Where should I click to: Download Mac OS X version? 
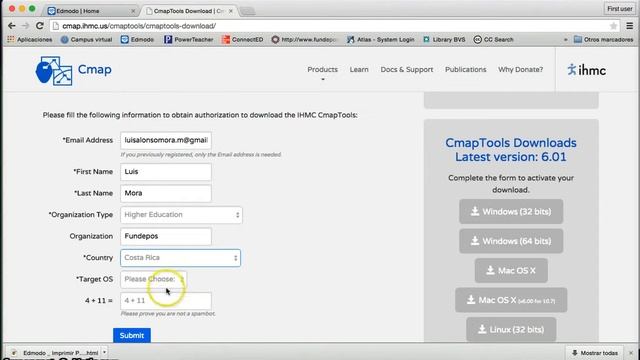[511, 270]
